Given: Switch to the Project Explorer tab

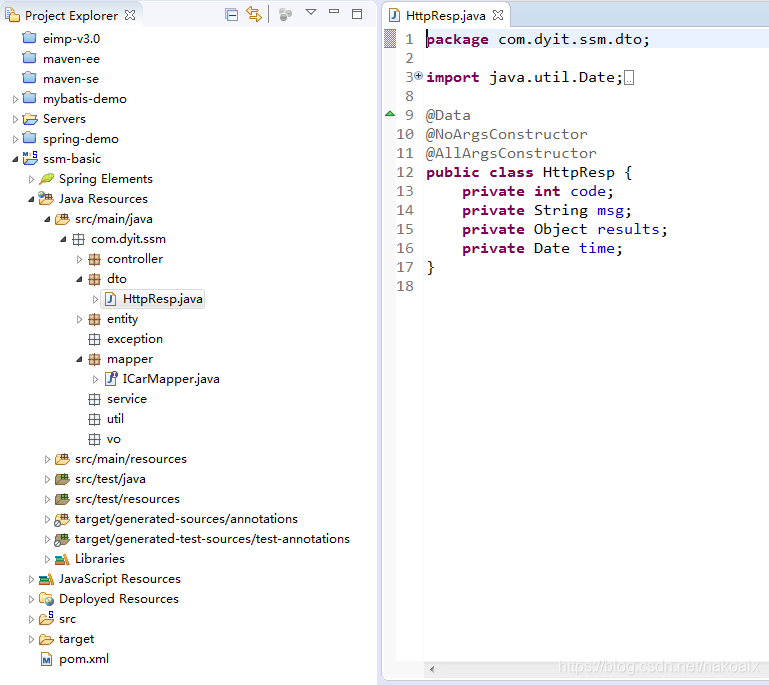Looking at the screenshot, I should [70, 16].
